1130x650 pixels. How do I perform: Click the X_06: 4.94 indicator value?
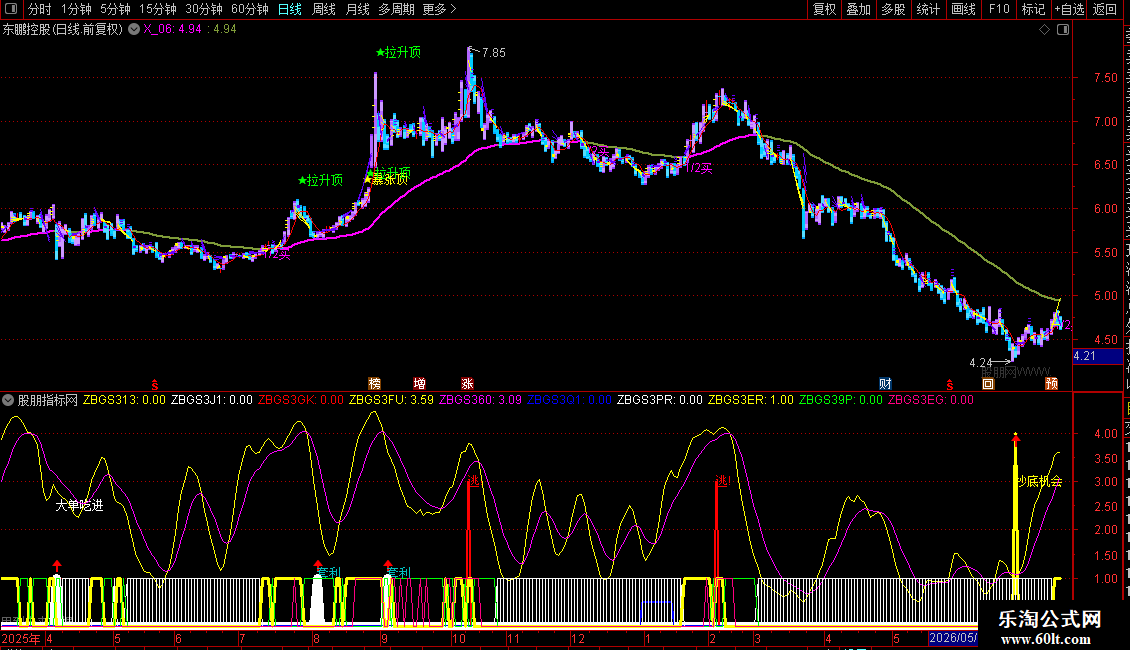tap(172, 30)
